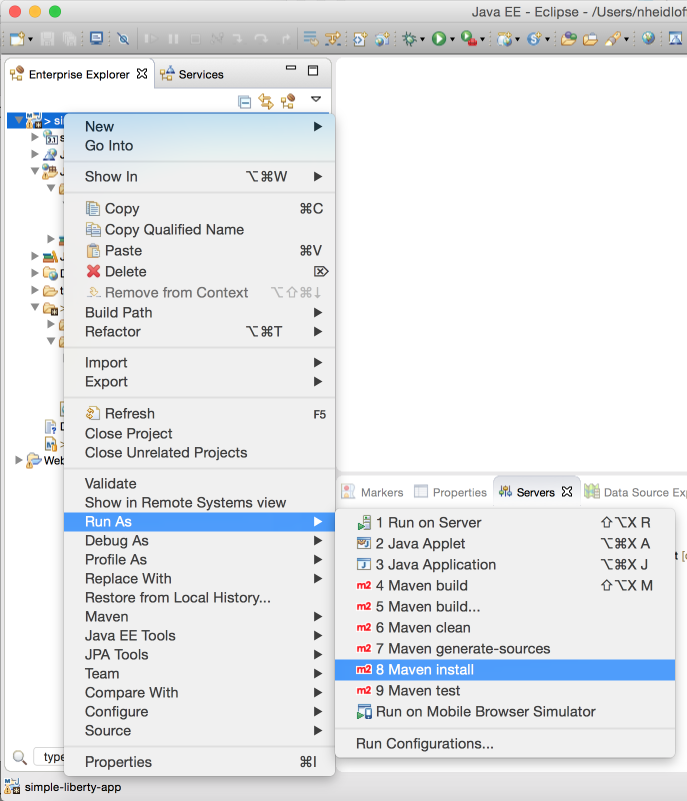Toggle the Skip All Breakpoints icon

pyautogui.click(x=123, y=39)
